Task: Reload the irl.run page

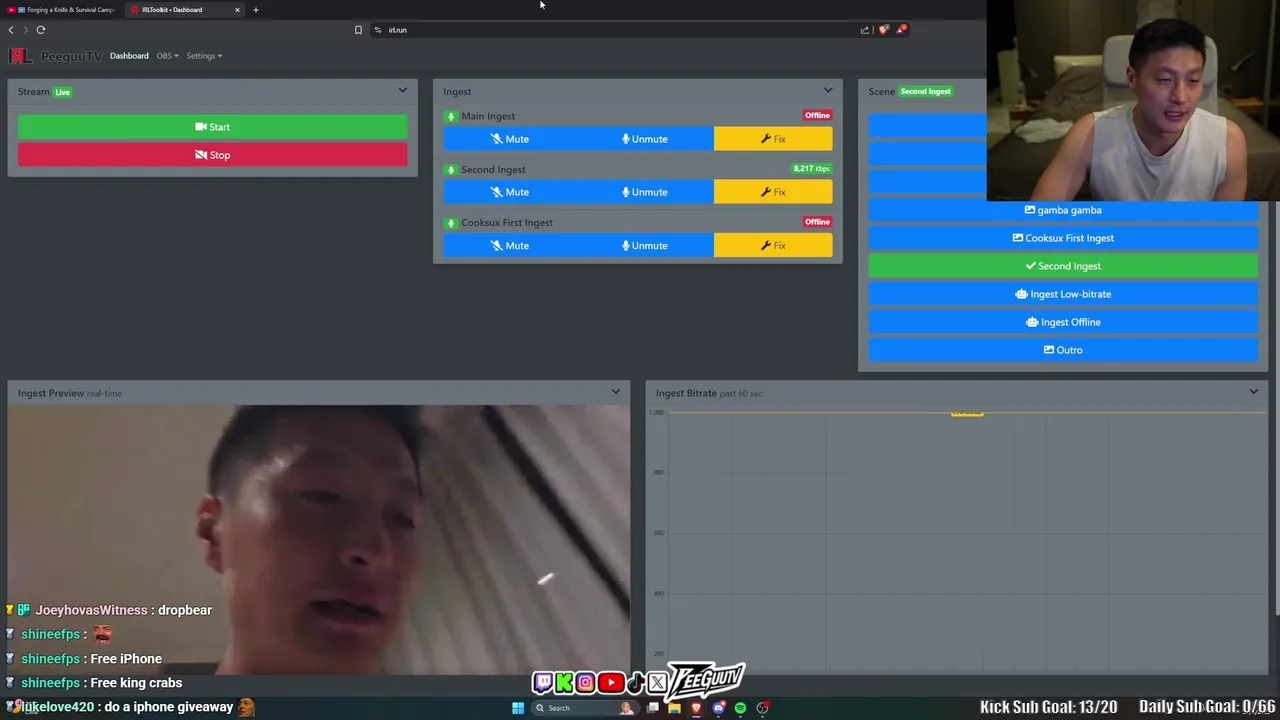Action: click(41, 30)
